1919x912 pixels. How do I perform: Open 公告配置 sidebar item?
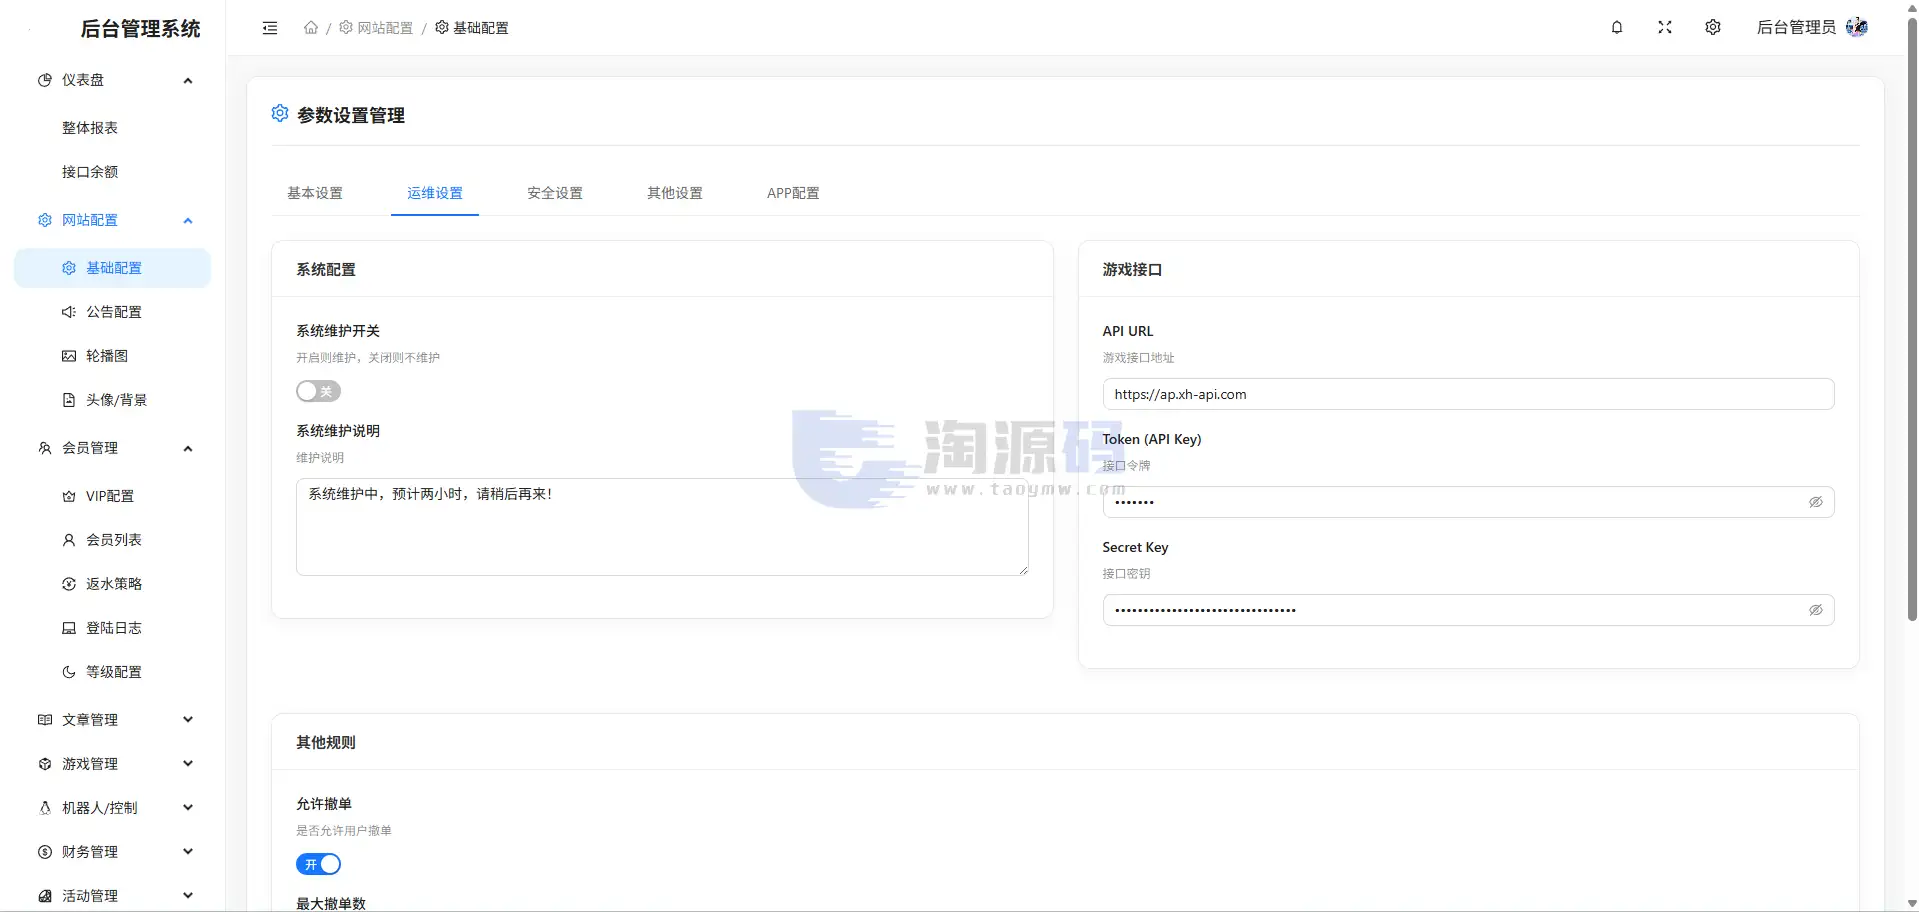click(112, 312)
